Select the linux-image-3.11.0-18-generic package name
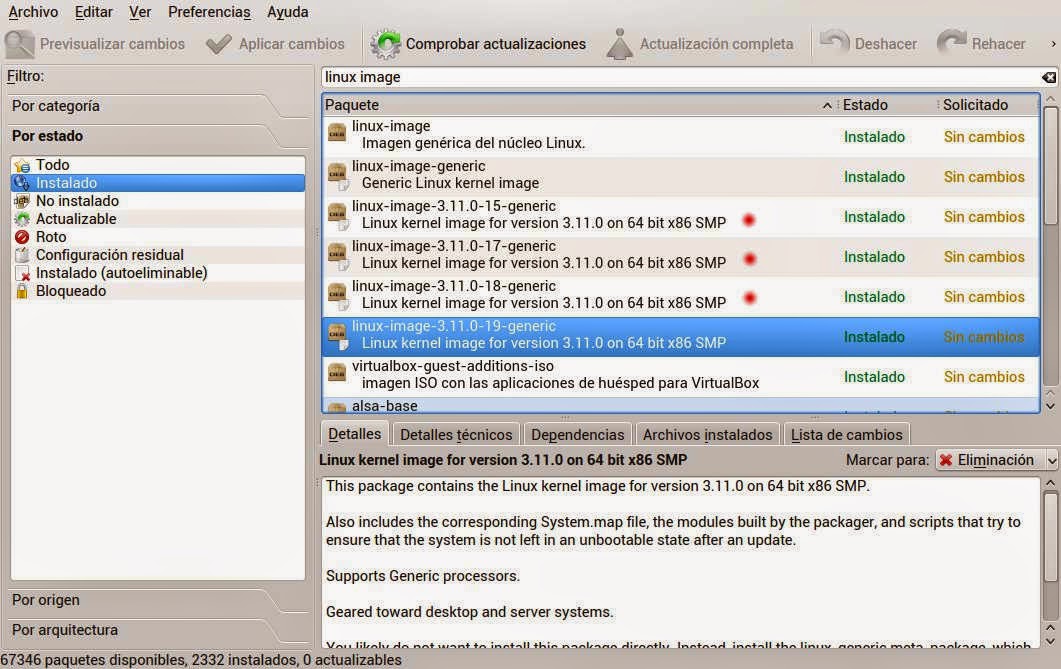 point(453,286)
